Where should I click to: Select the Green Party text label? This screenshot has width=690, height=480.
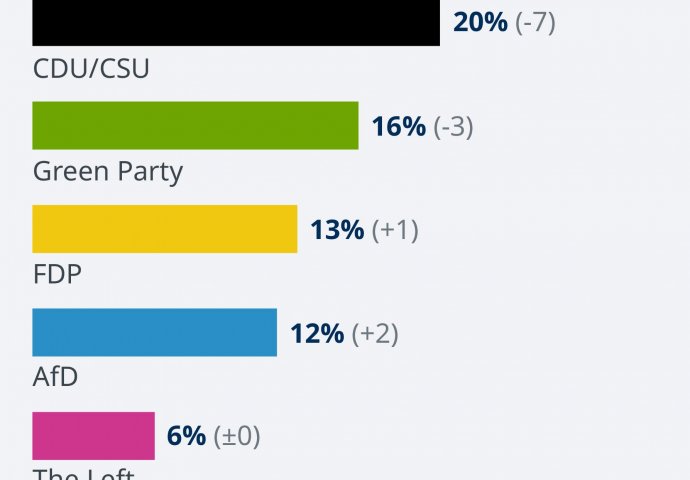pyautogui.click(x=108, y=171)
